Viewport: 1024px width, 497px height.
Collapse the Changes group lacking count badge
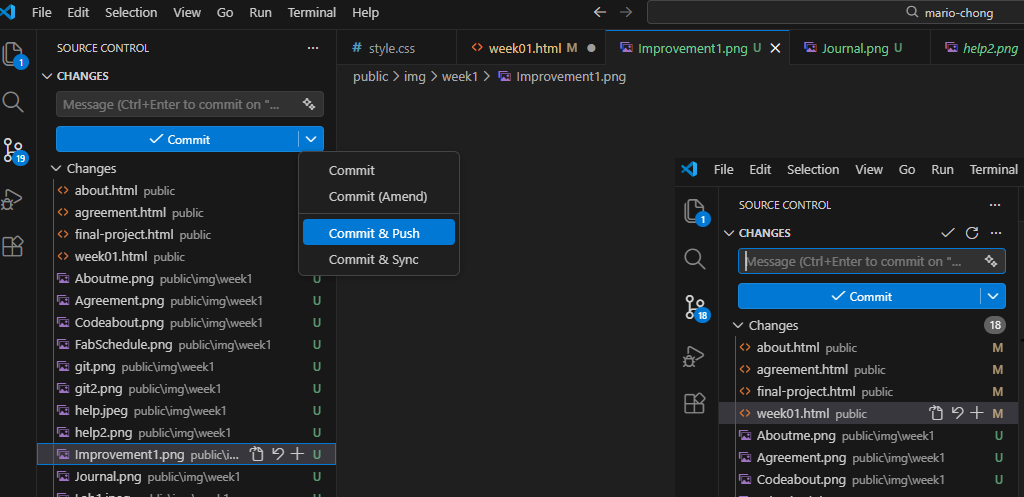(56, 168)
